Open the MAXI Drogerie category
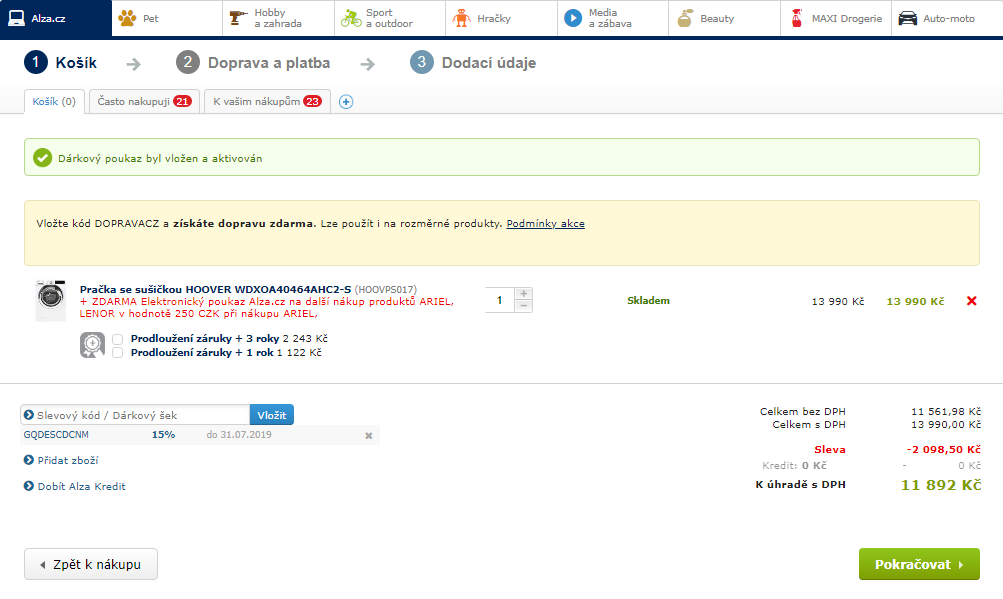The height and width of the screenshot is (599, 1003). point(836,18)
